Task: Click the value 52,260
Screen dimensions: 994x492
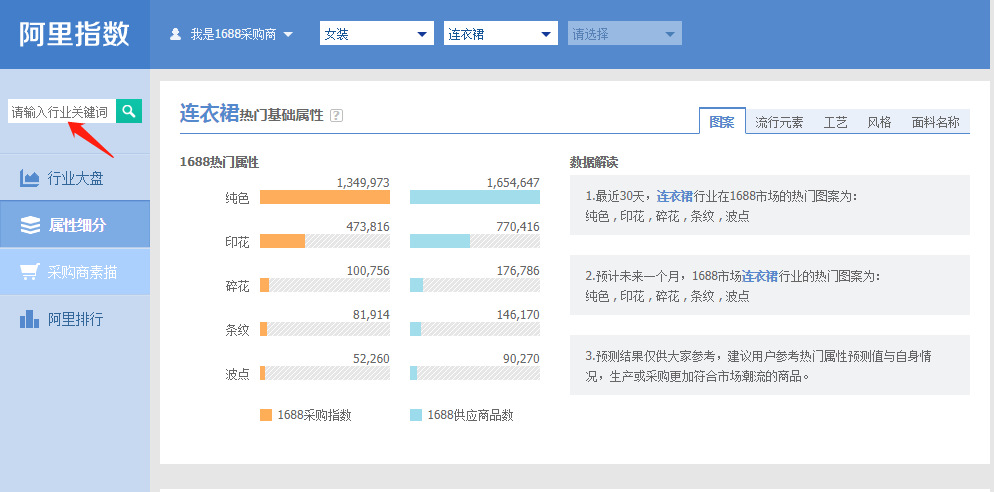Action: [x=371, y=358]
